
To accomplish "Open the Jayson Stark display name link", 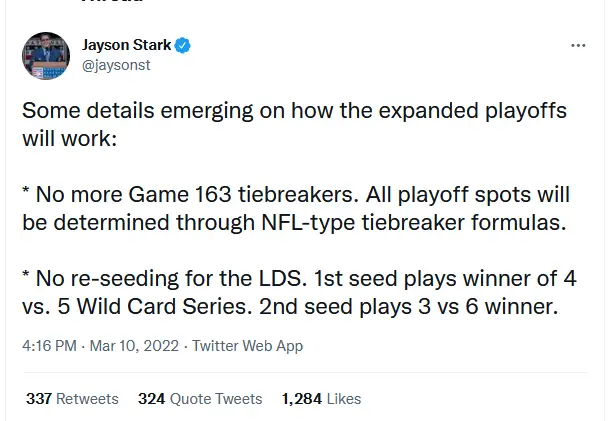I will (x=125, y=44).
